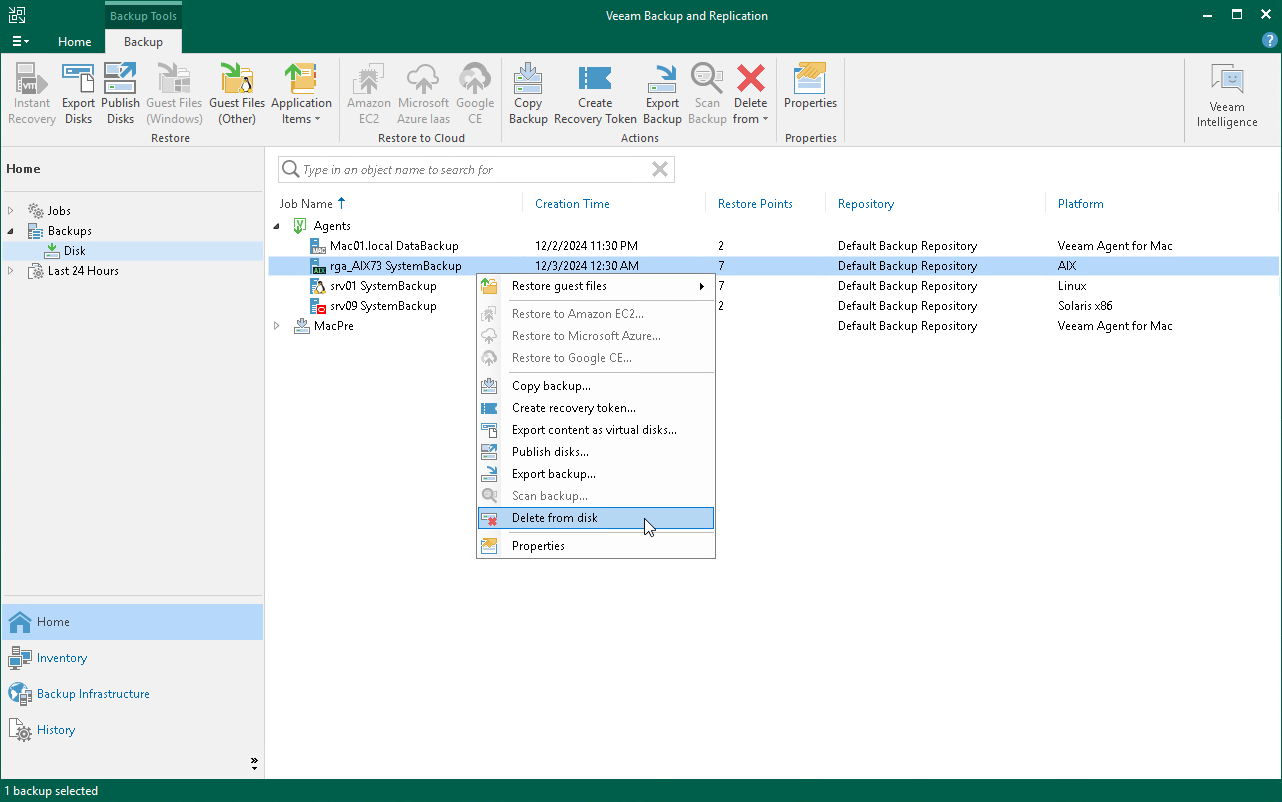Click Scan backup... context menu item
The image size is (1282, 802).
coord(596,496)
